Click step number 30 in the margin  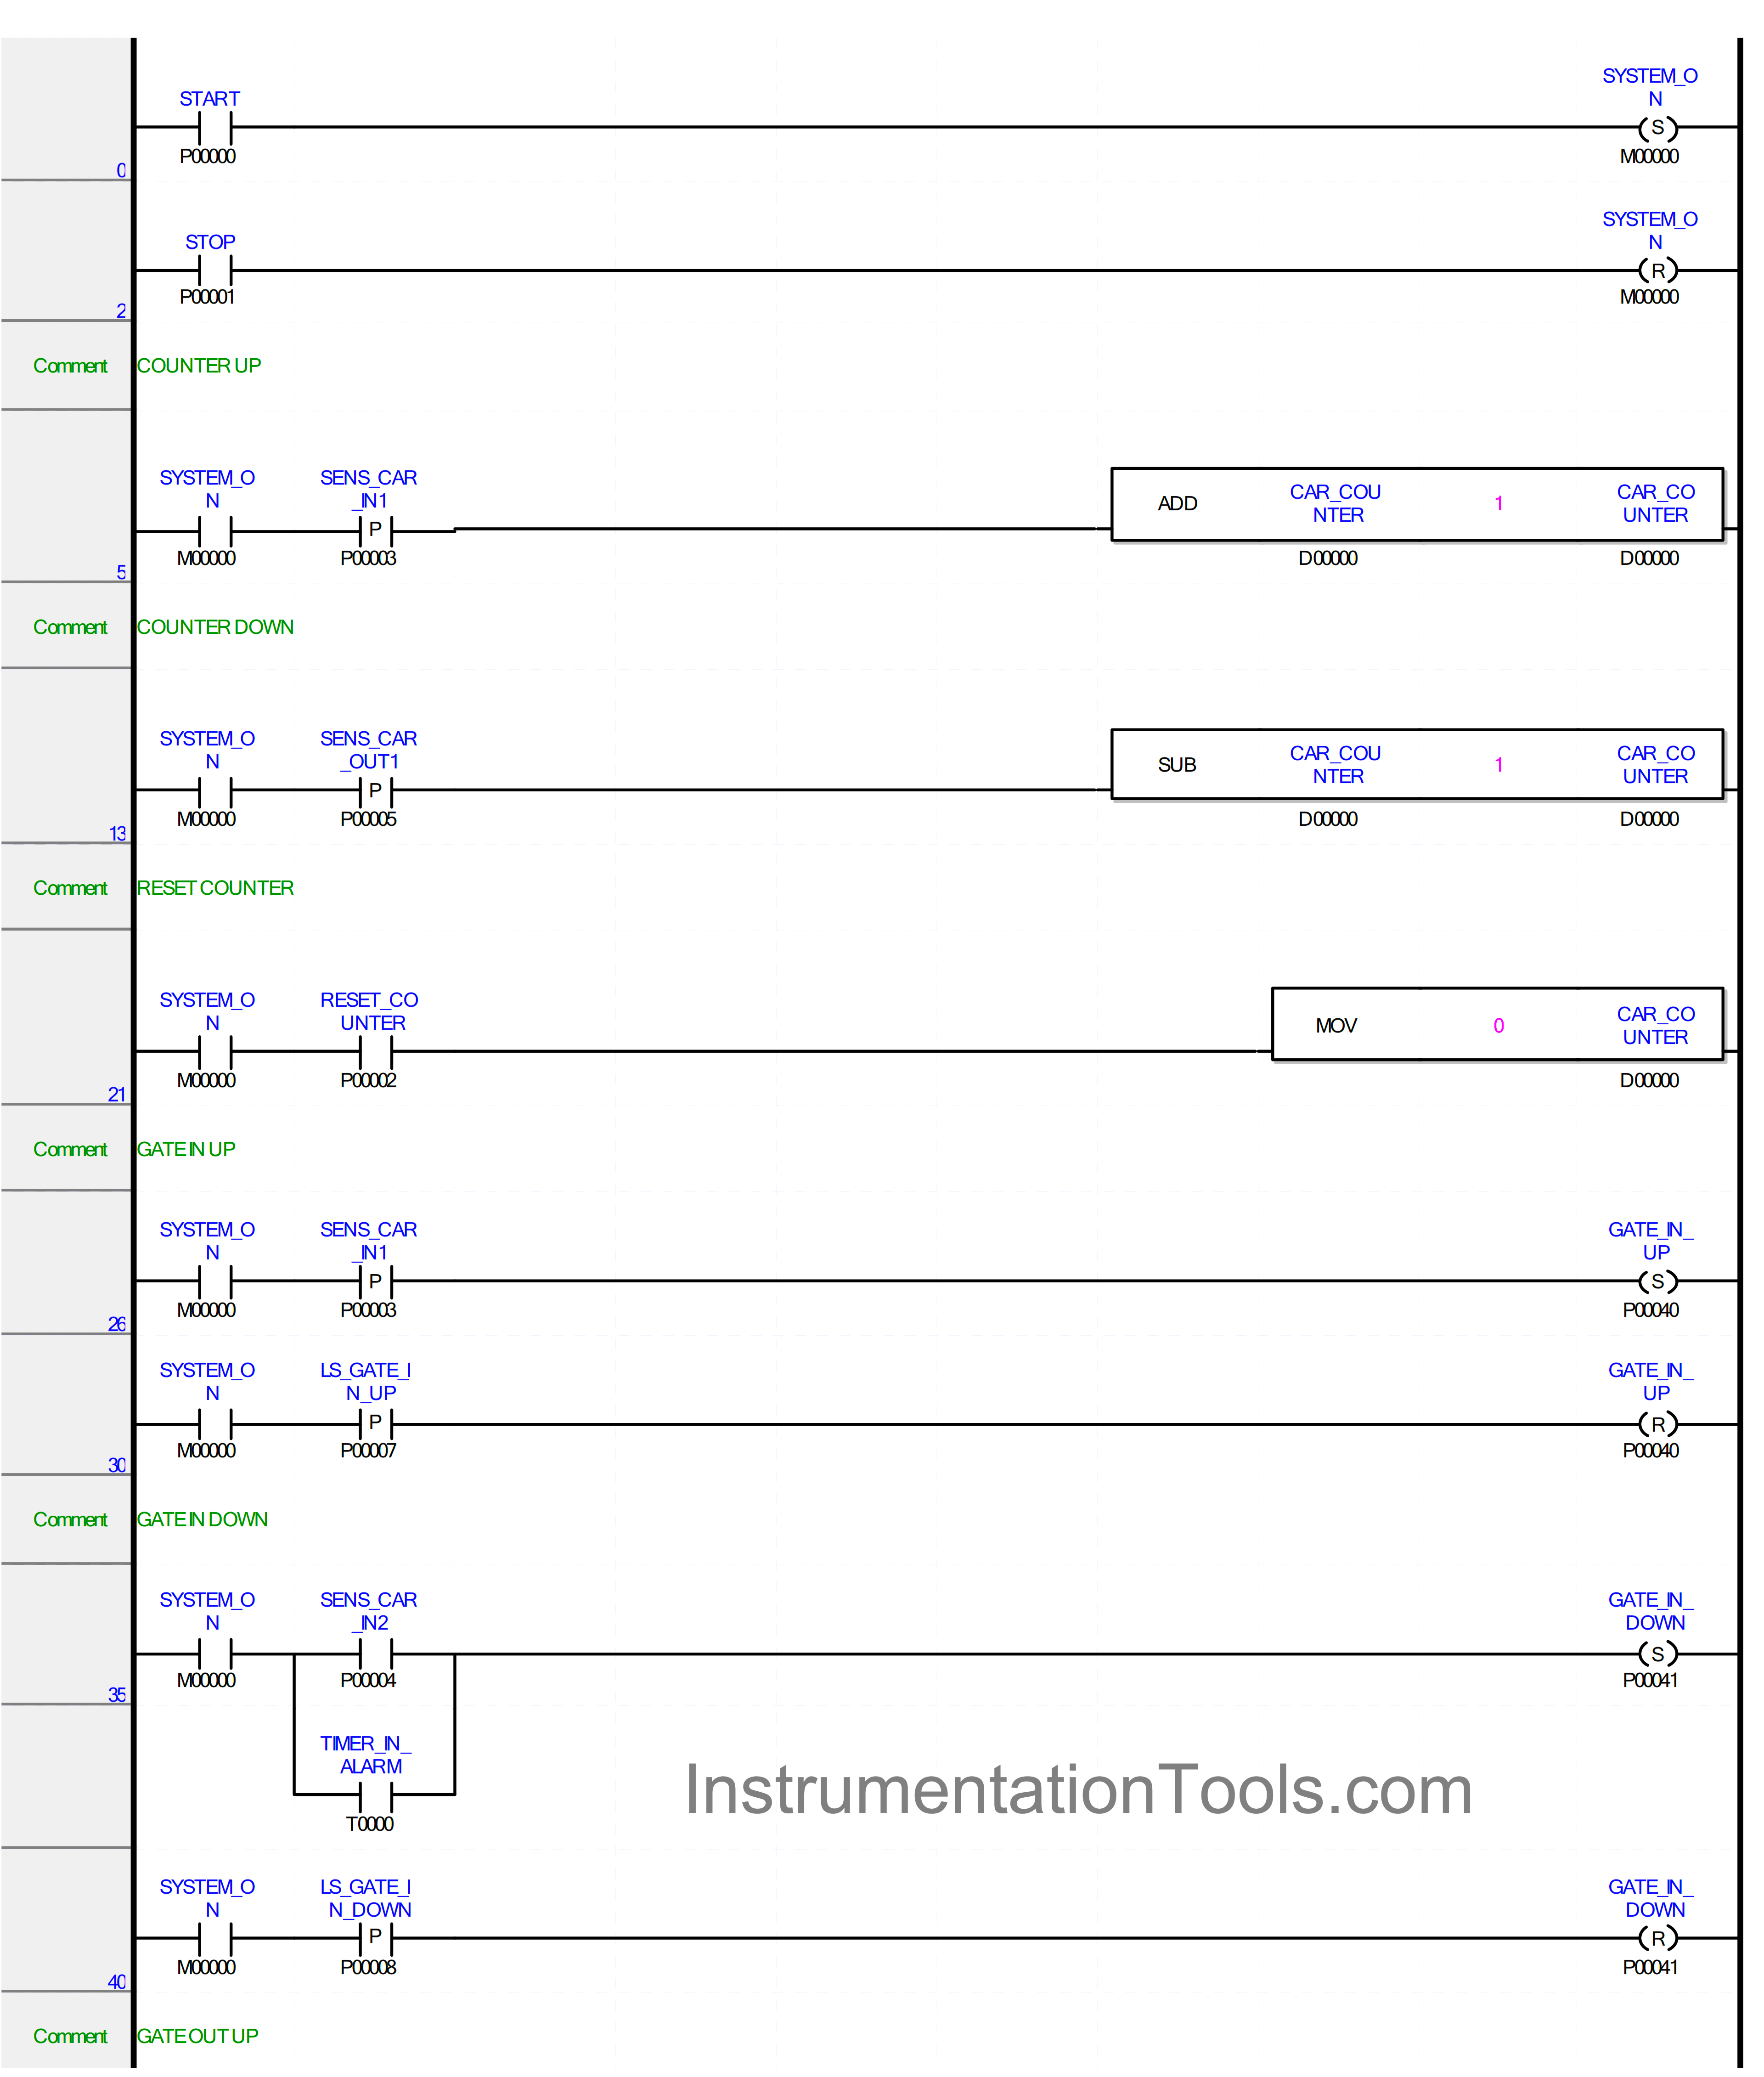[117, 1465]
